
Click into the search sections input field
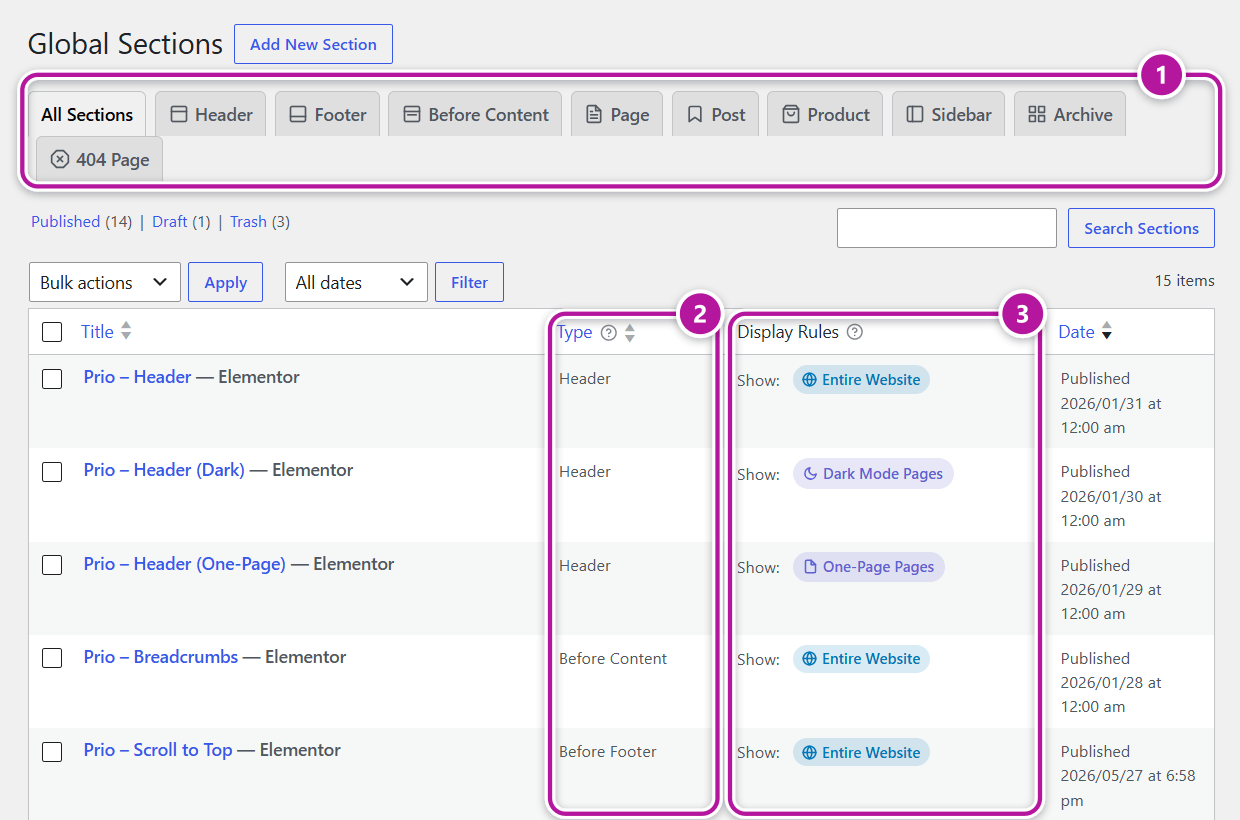coord(947,228)
